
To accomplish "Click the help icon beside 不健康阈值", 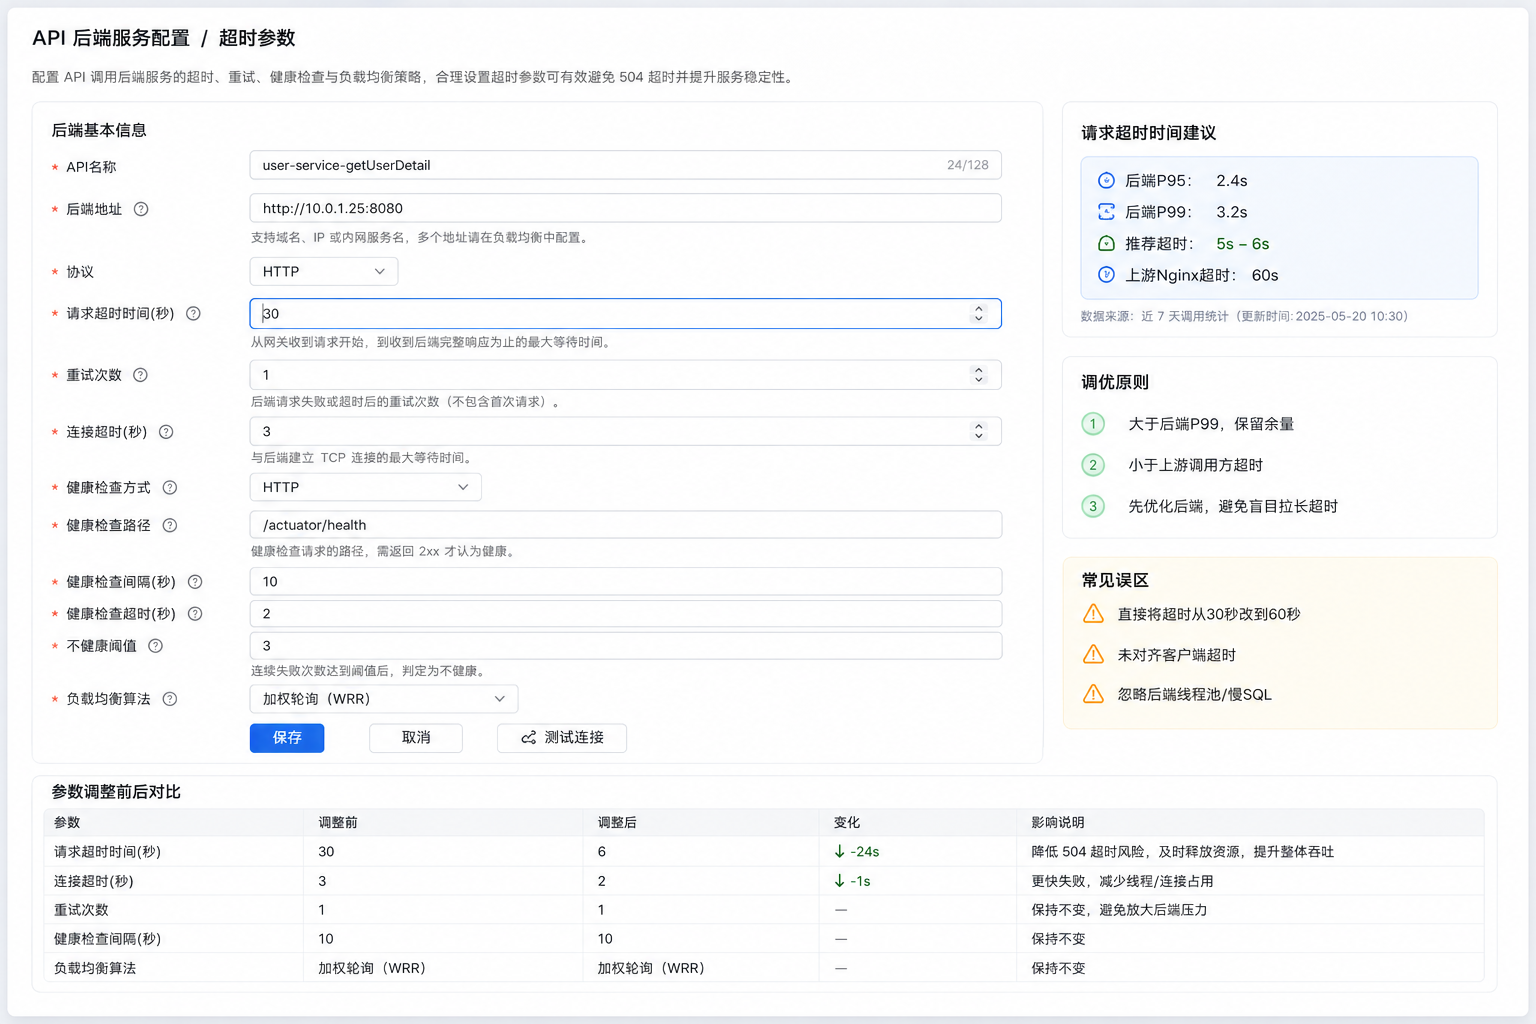I will pos(155,646).
